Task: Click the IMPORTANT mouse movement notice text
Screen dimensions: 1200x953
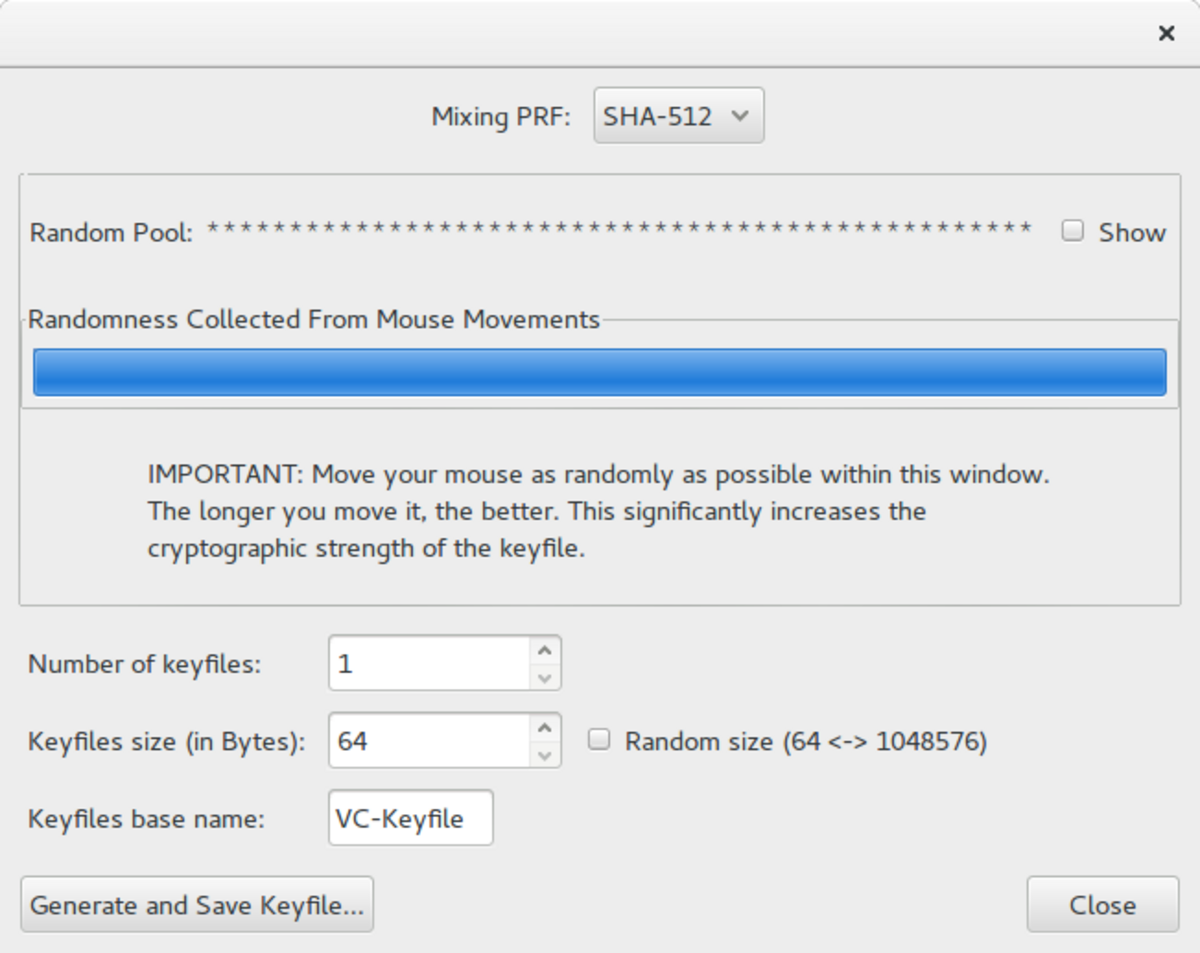Action: point(598,511)
